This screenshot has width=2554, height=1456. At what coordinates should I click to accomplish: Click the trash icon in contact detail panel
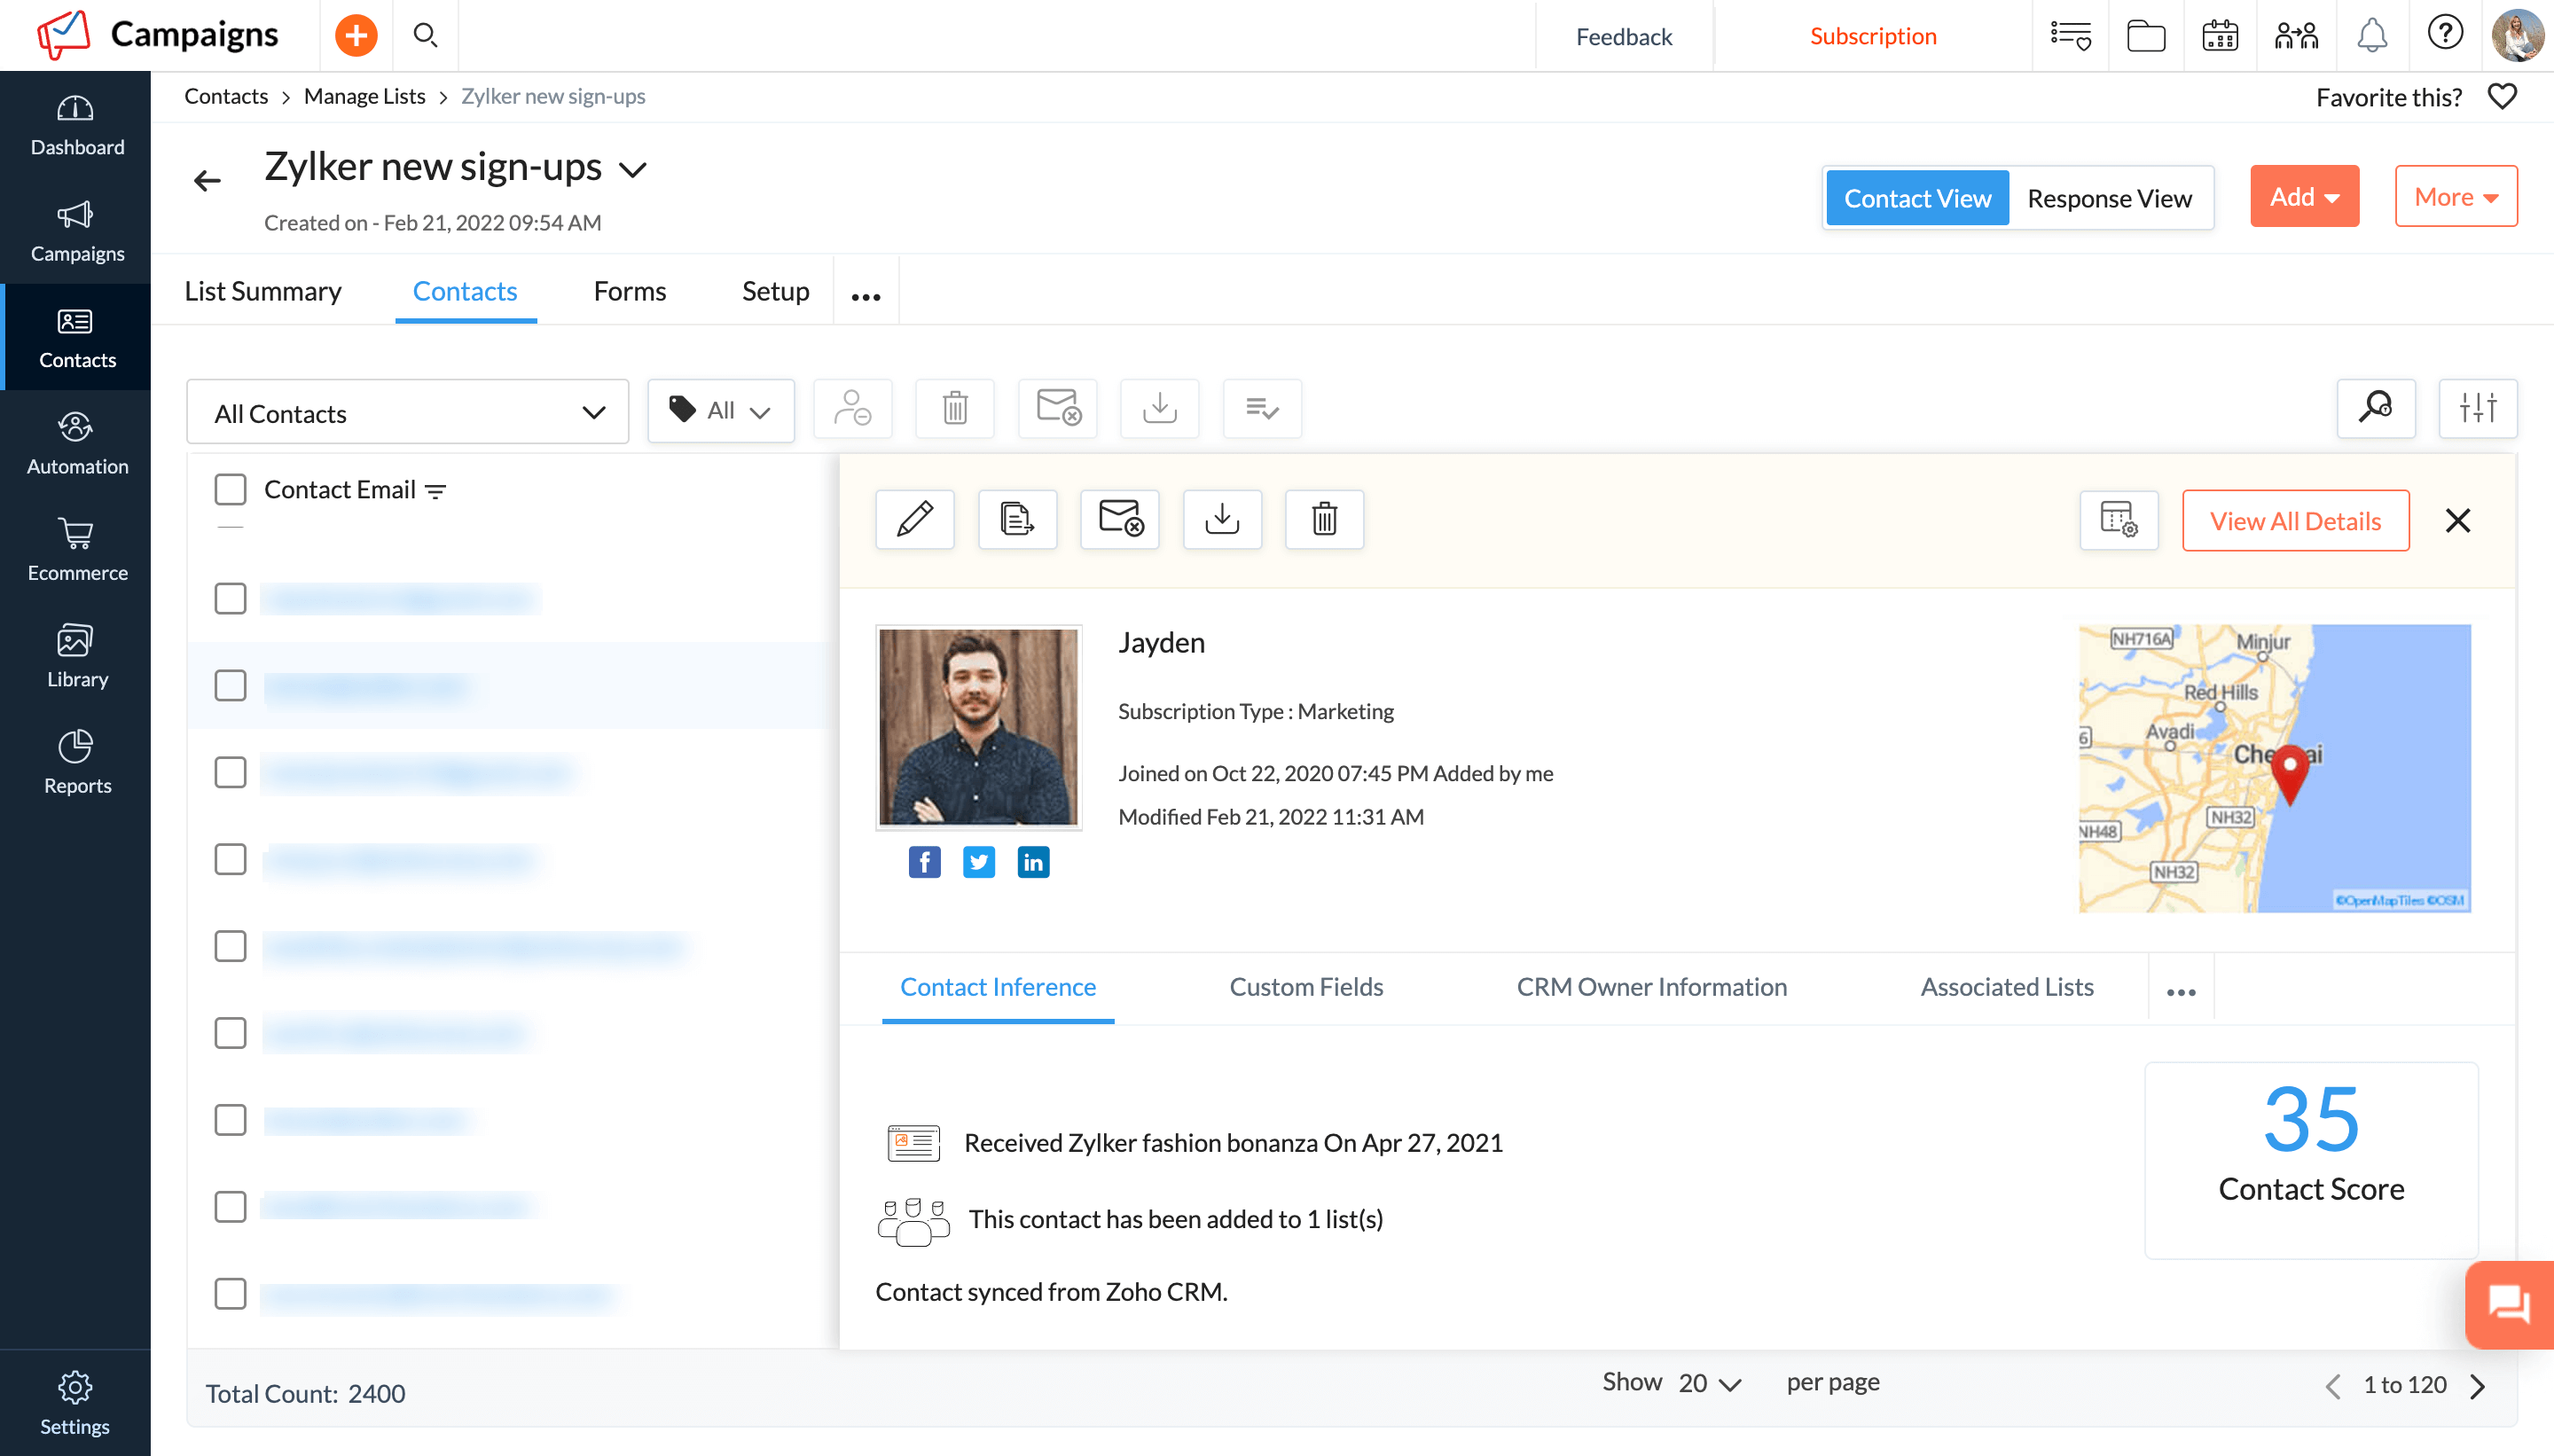[x=1324, y=519]
